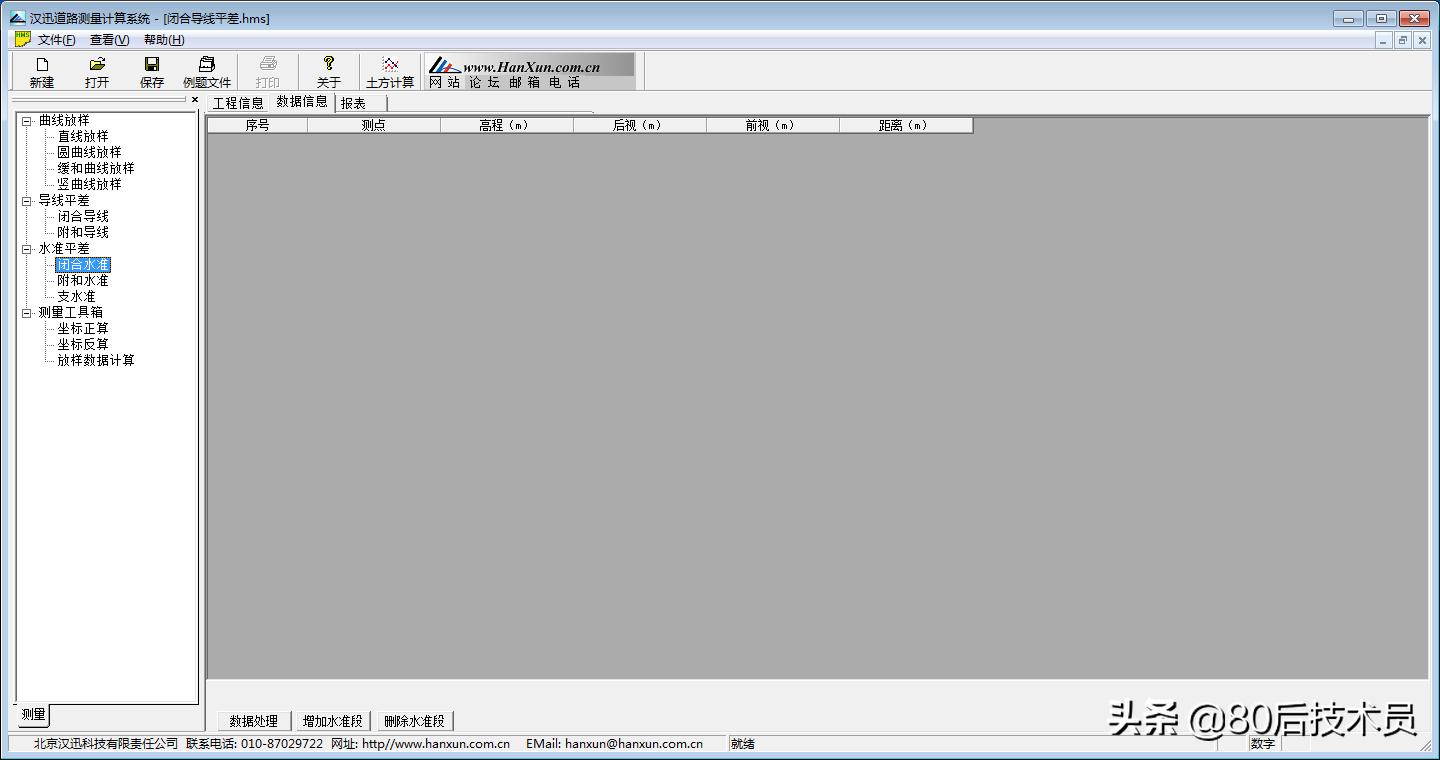
Task: Click the 打印 (Print) printer icon
Action: 268,64
